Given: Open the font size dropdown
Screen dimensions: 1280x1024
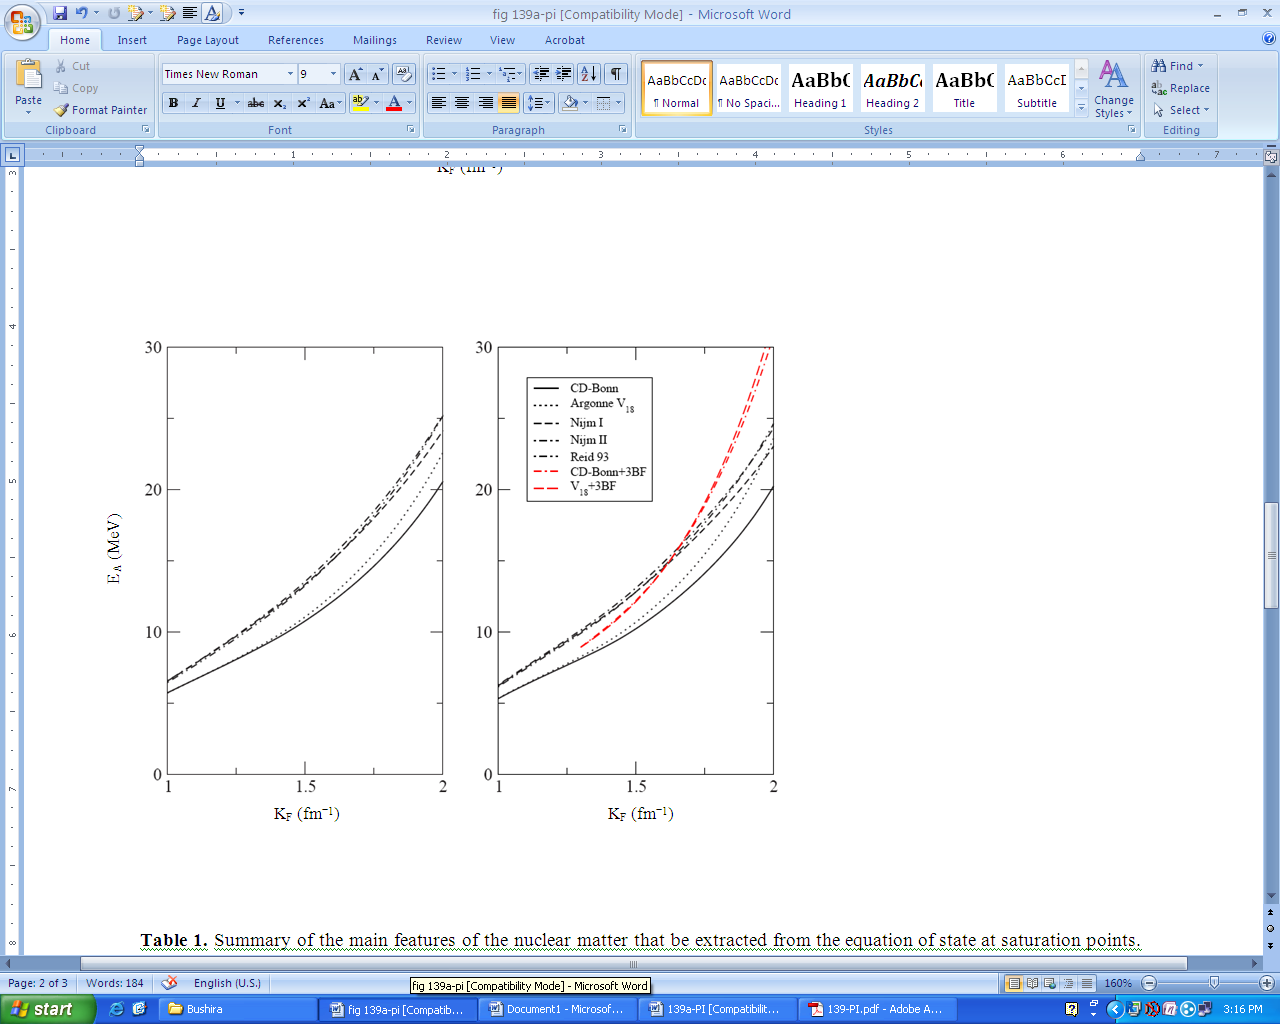Looking at the screenshot, I should pos(333,74).
